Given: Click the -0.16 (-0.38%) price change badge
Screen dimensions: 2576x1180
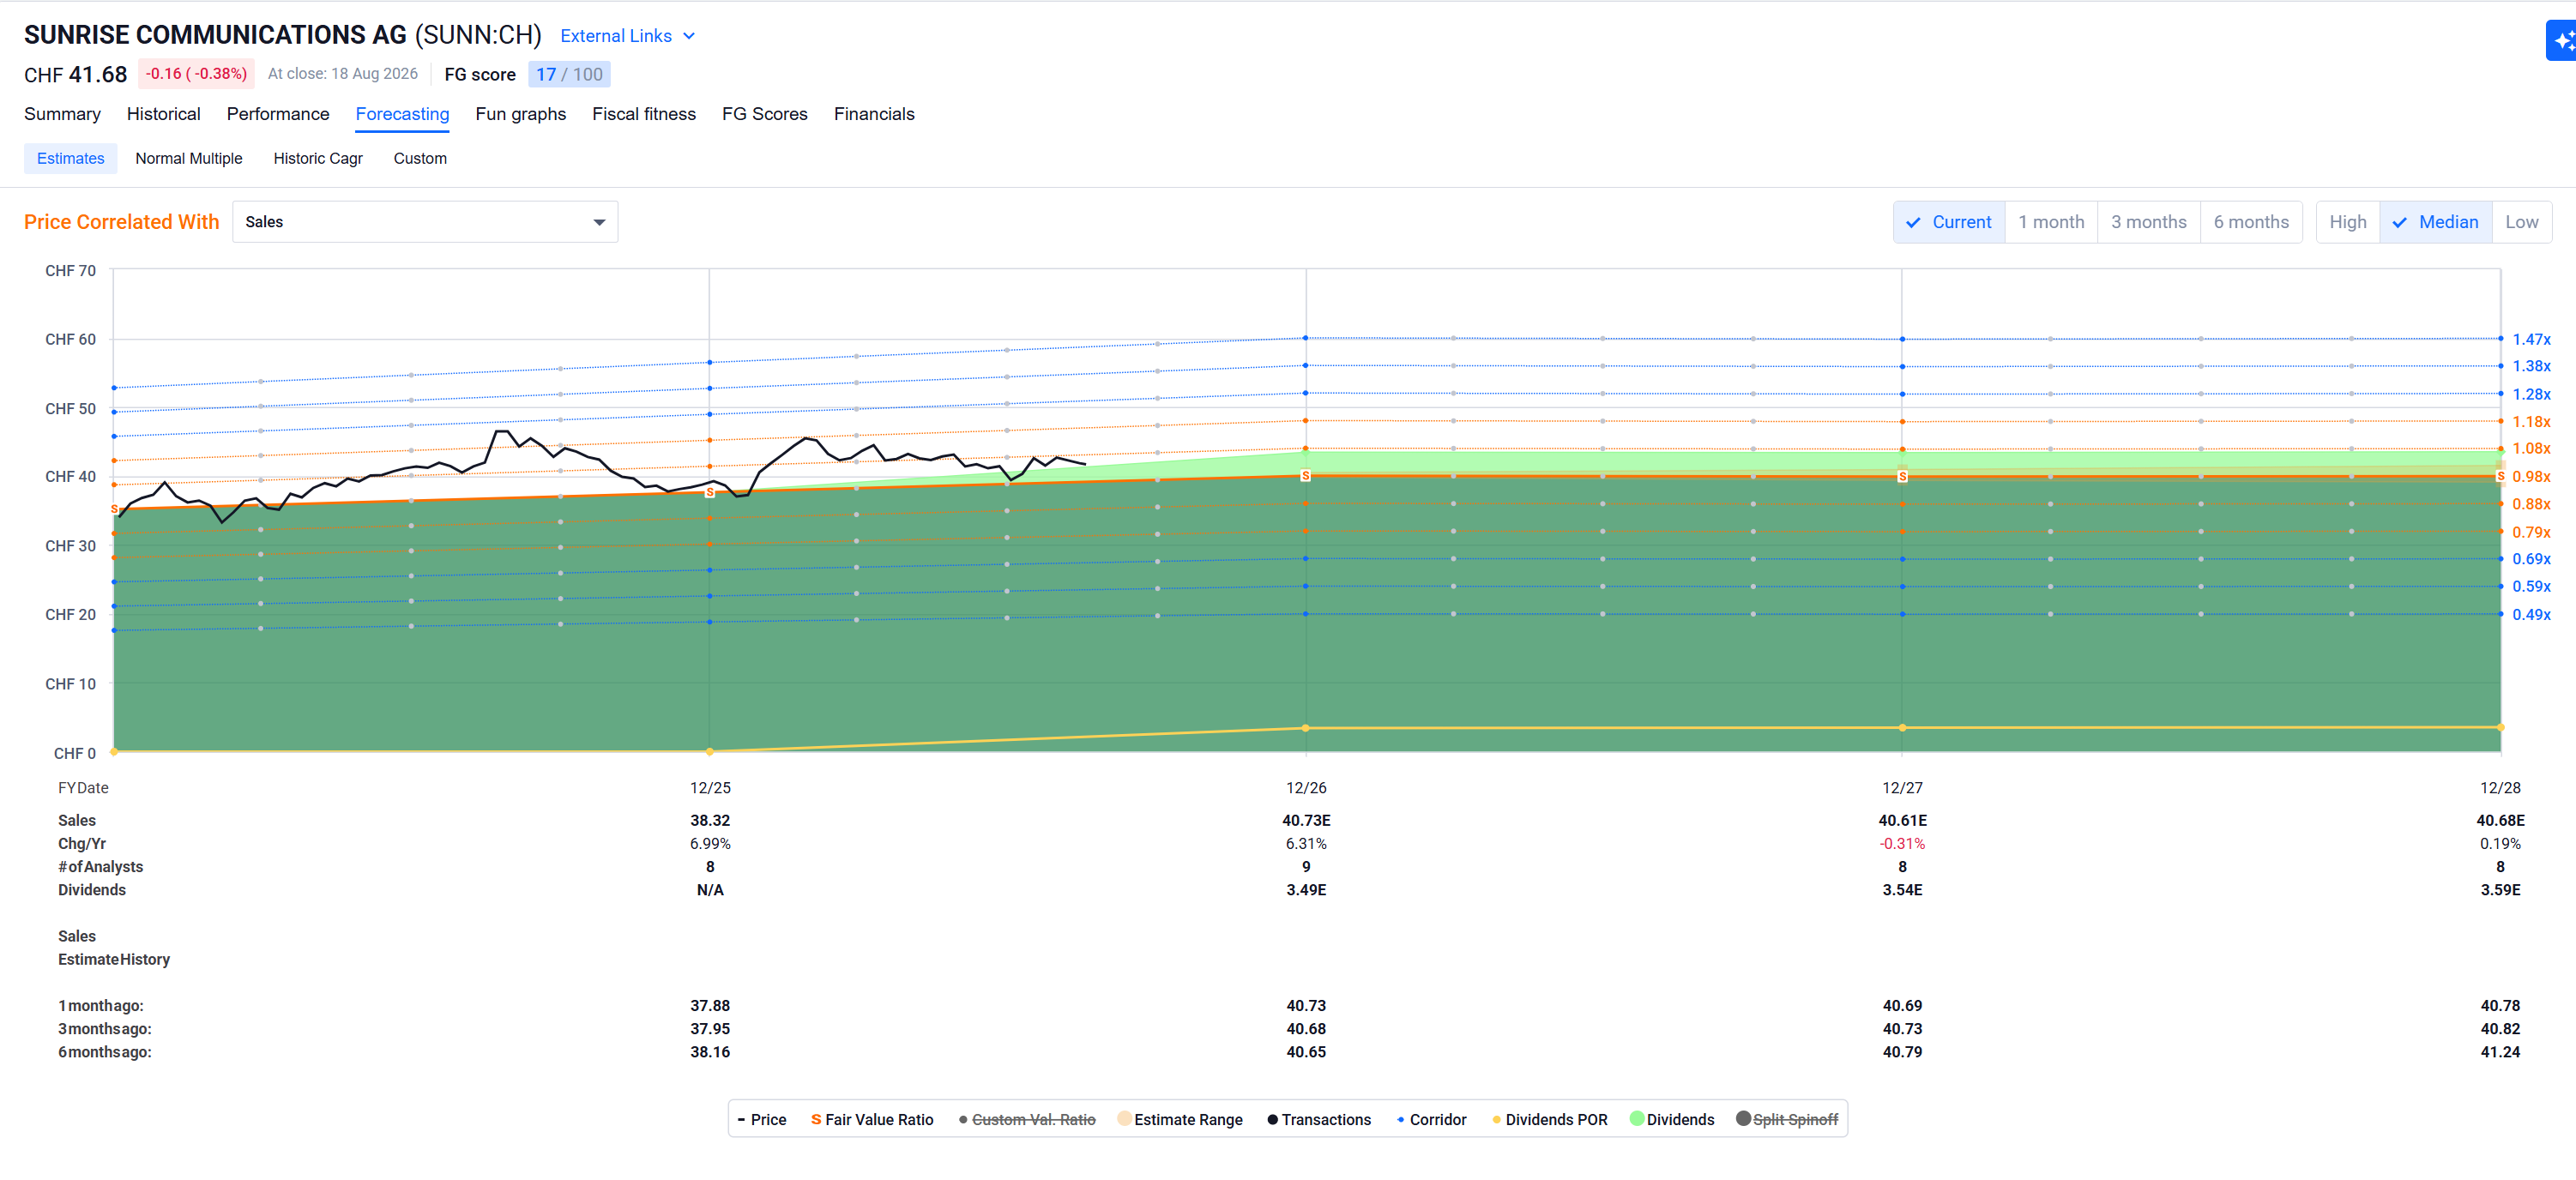Looking at the screenshot, I should point(196,74).
